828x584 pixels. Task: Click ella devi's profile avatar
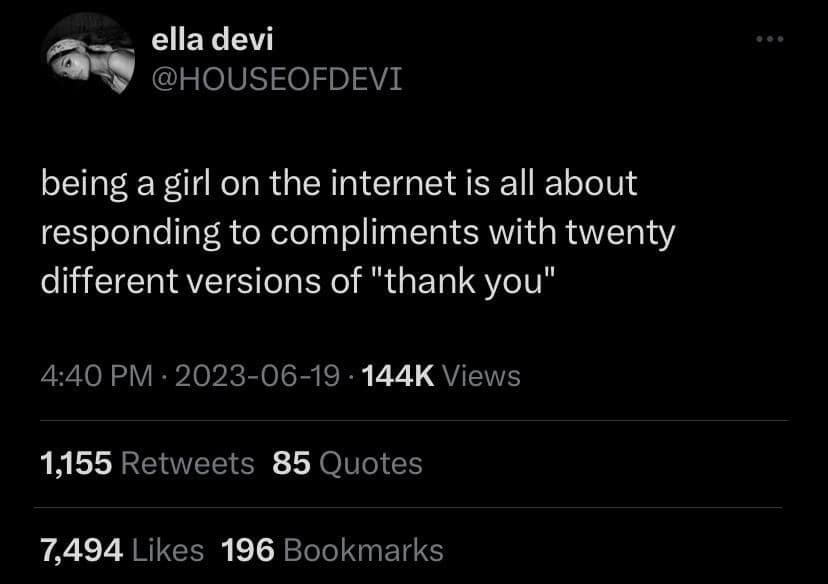click(89, 56)
